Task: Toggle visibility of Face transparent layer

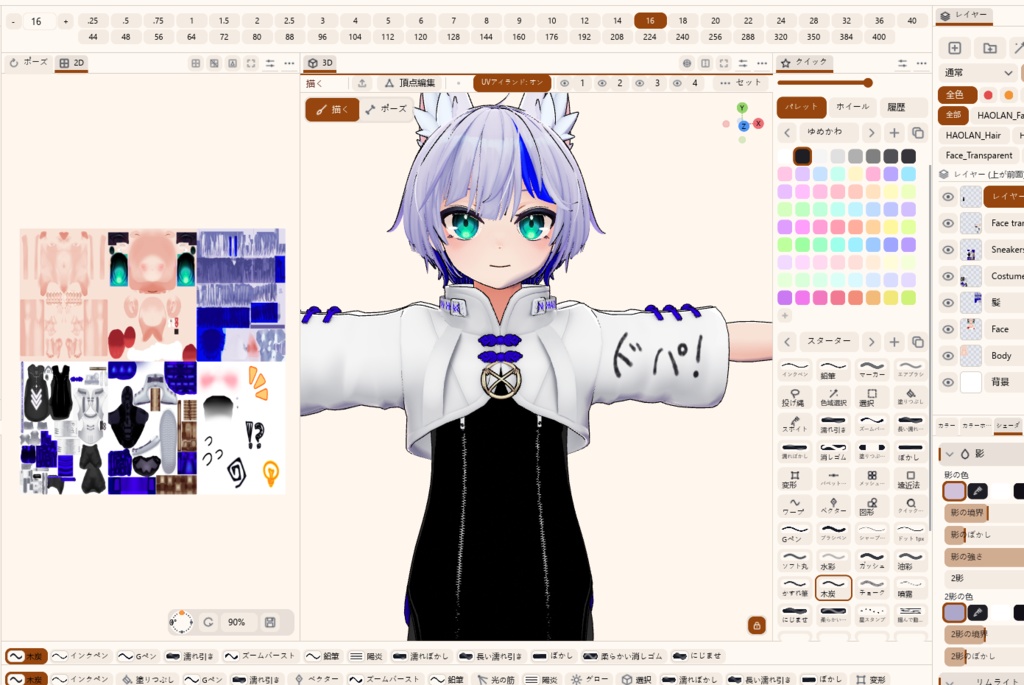Action: (948, 223)
